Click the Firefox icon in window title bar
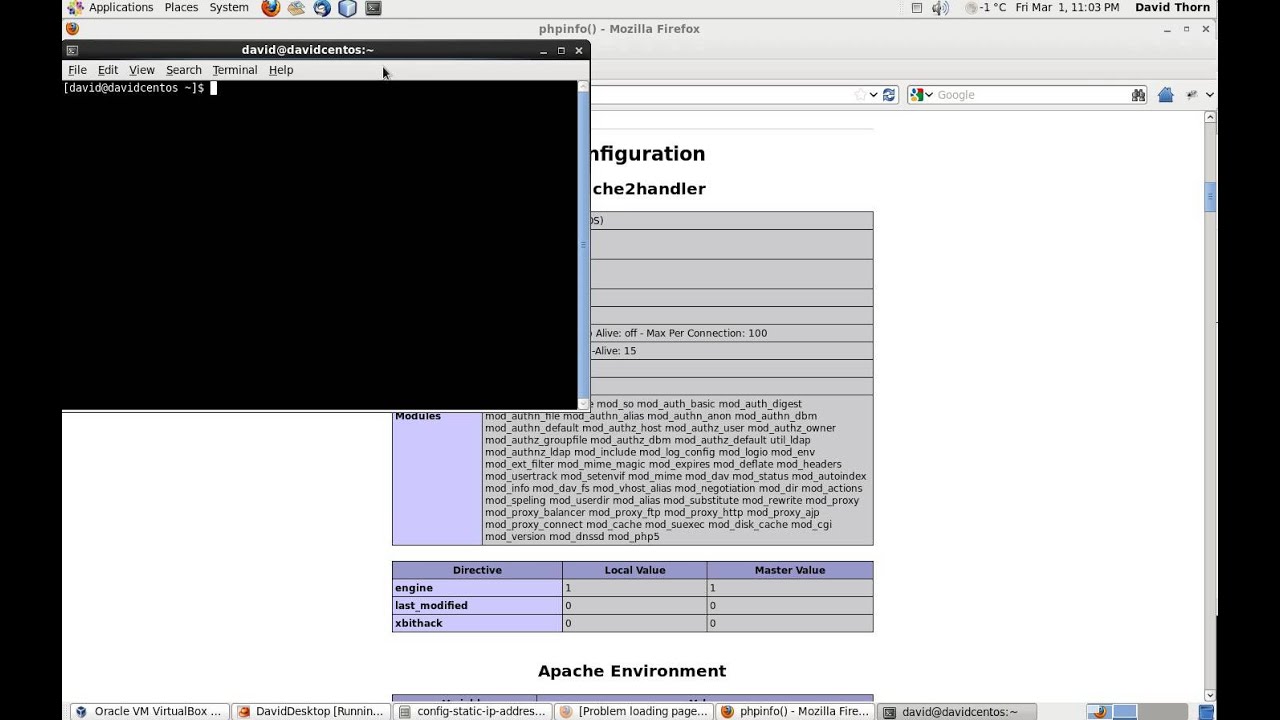1280x720 pixels. 72,29
